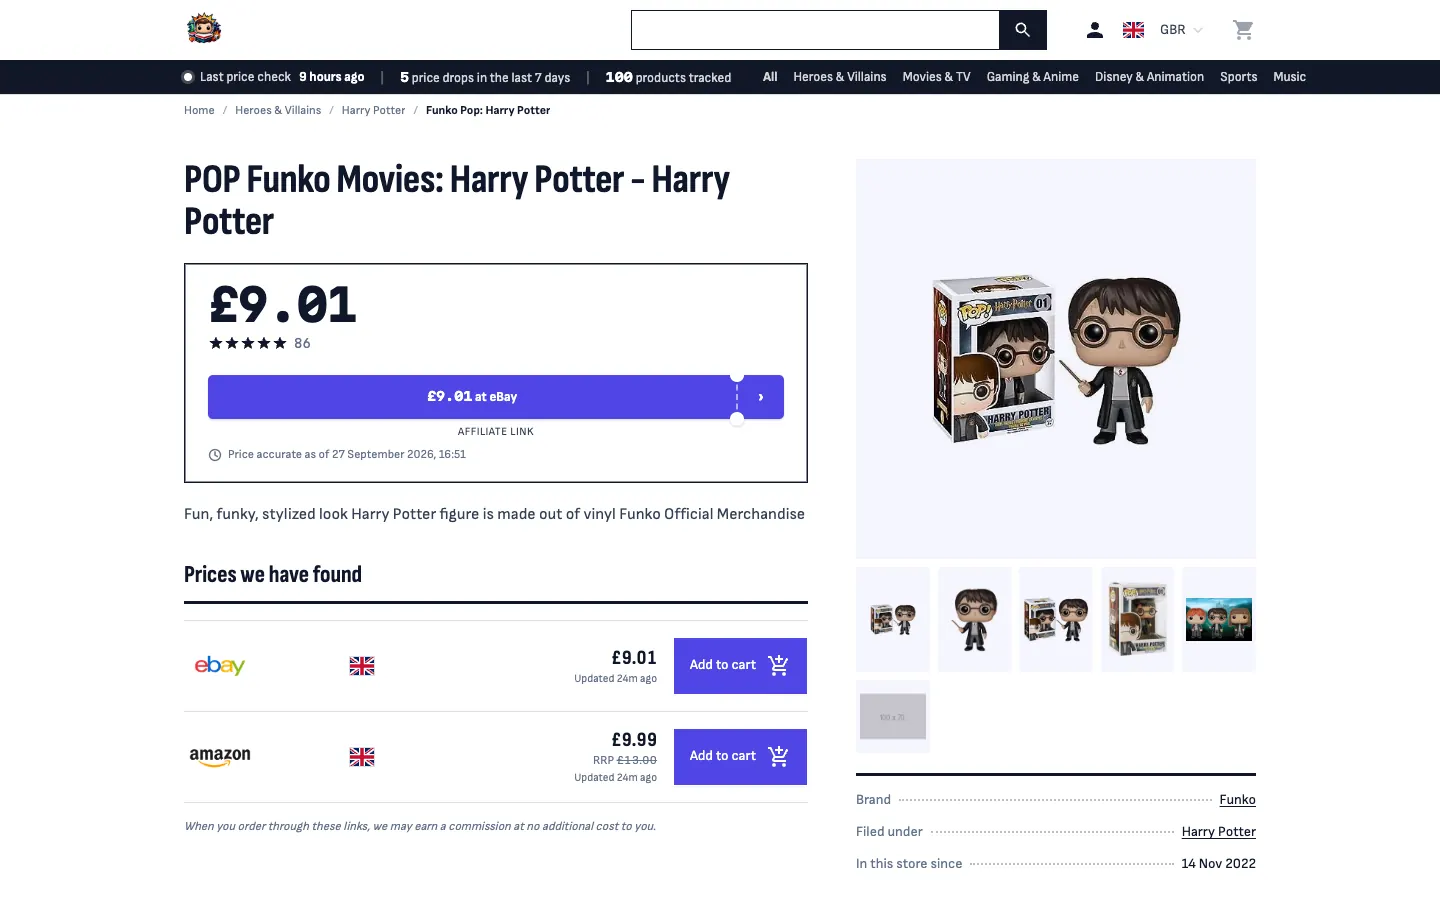Open Disney & Animation menu item
This screenshot has width=1440, height=900.
pyautogui.click(x=1149, y=77)
